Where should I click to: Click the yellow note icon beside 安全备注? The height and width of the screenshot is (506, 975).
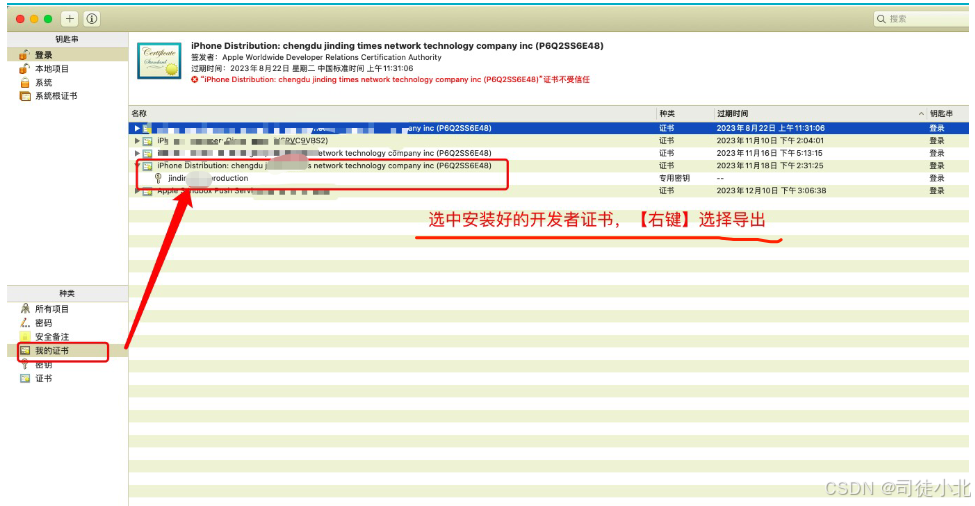click(x=25, y=336)
